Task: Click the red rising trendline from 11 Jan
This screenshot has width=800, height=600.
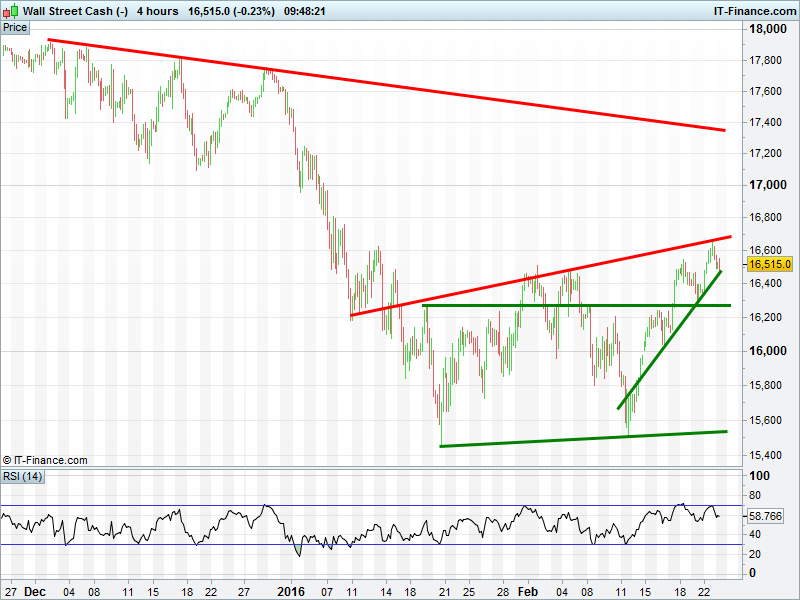Action: coord(541,276)
